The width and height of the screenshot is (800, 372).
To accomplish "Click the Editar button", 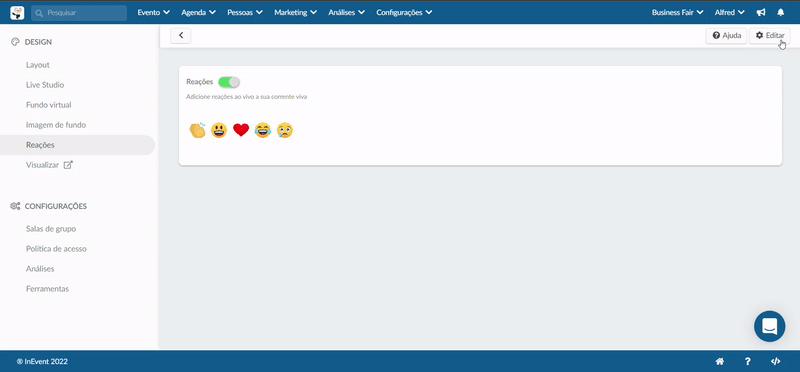I will point(769,36).
